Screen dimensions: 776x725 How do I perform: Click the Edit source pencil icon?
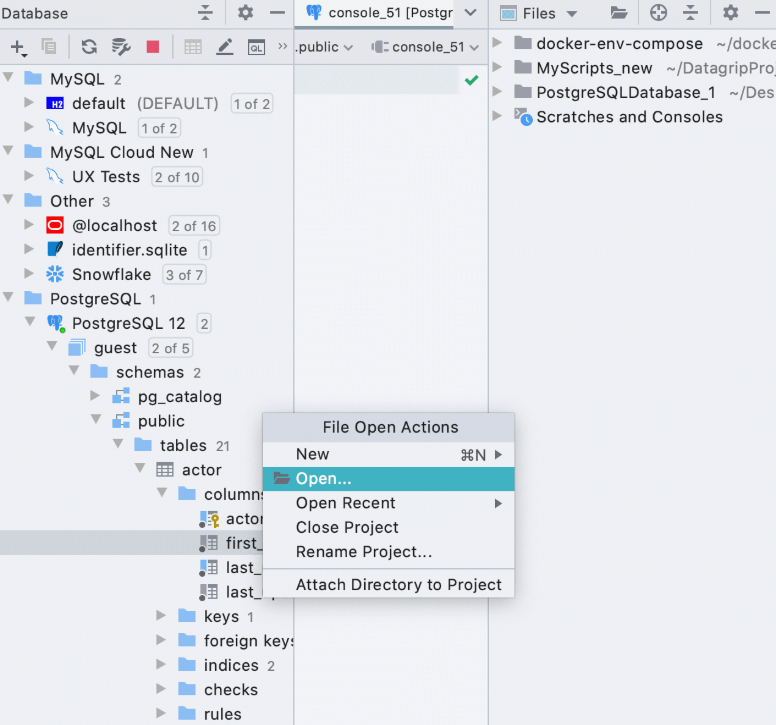tap(225, 47)
